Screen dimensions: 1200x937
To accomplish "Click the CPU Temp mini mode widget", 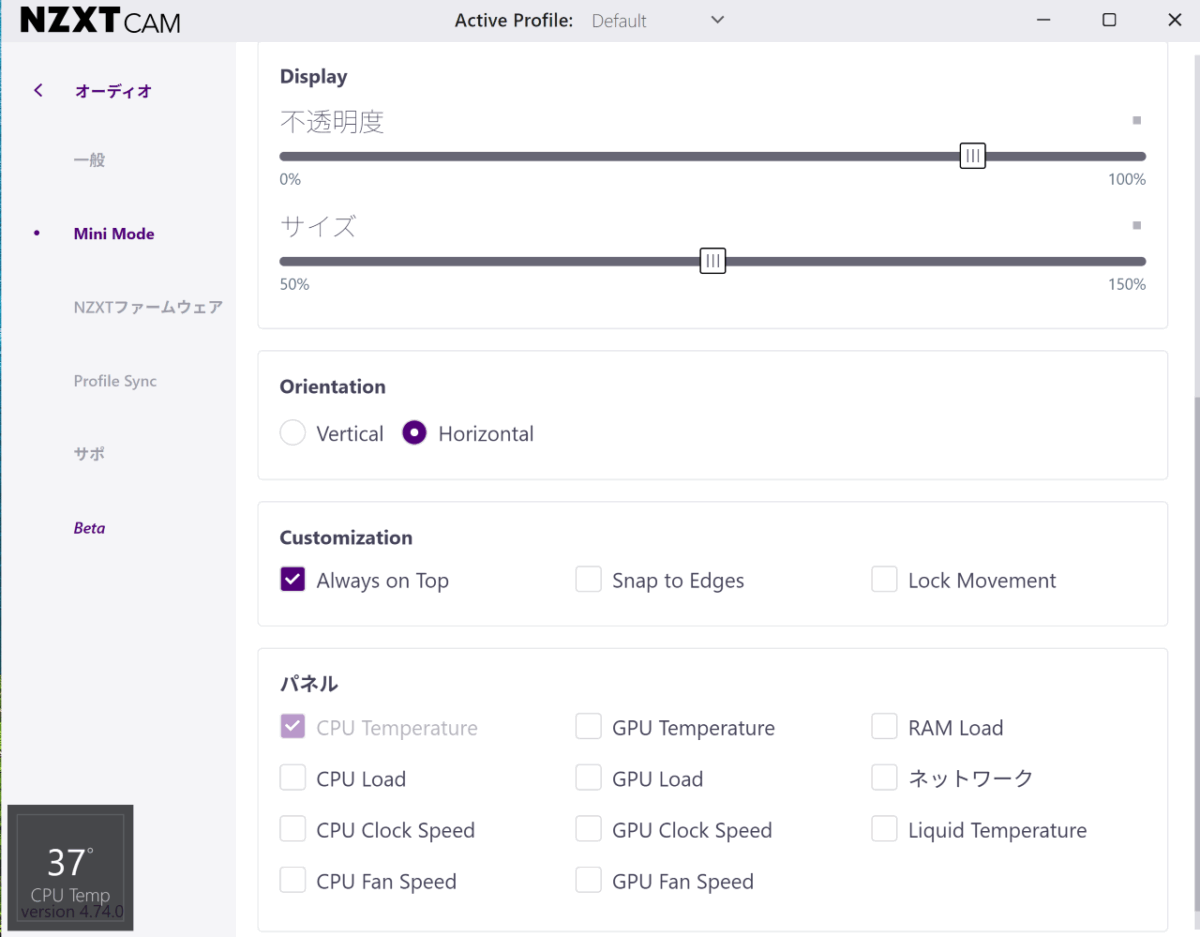I will (70, 867).
